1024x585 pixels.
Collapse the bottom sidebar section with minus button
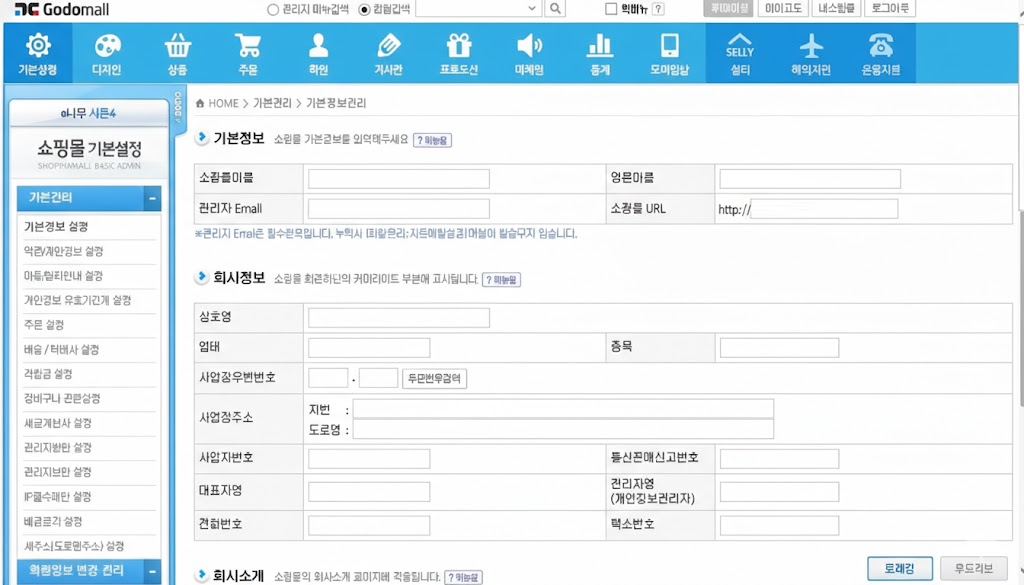tap(152, 571)
